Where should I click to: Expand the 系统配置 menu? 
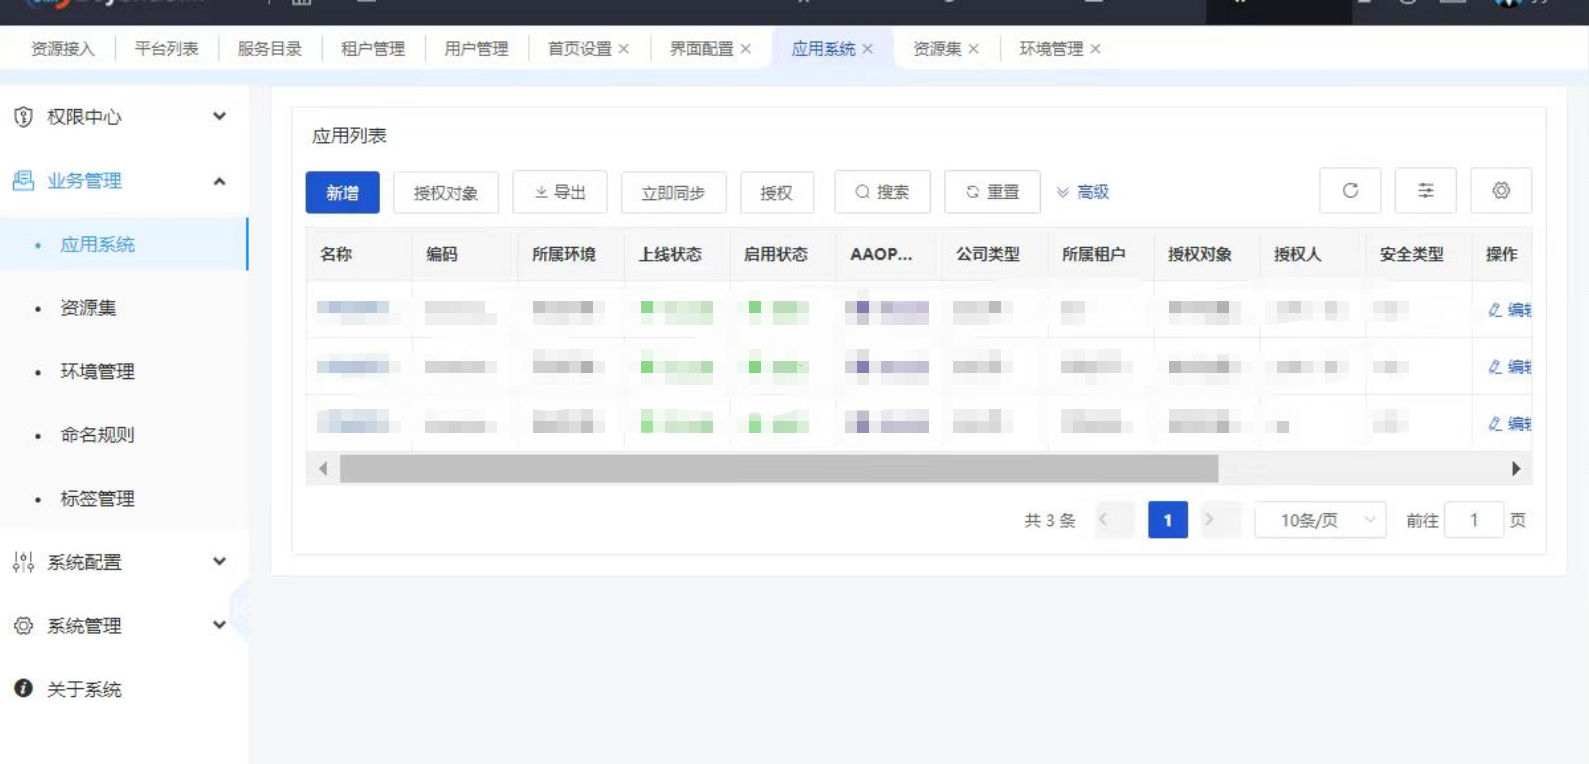(x=220, y=562)
